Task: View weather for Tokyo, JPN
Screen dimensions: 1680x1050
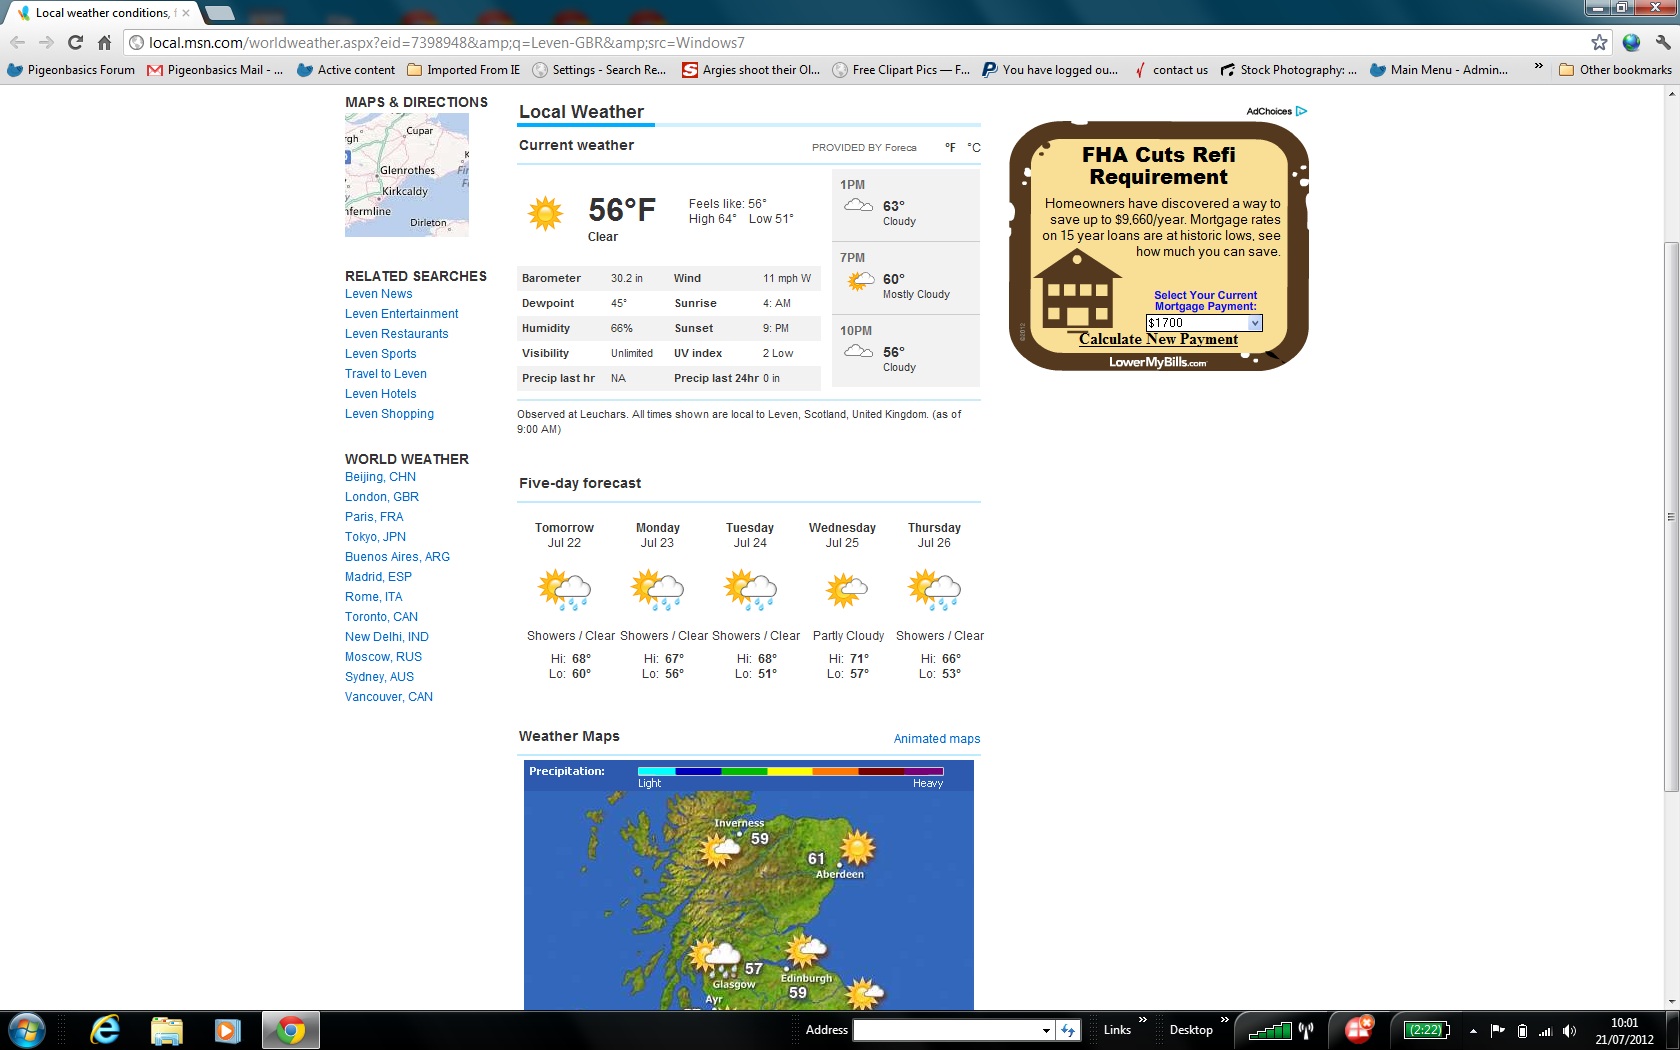Action: click(375, 537)
